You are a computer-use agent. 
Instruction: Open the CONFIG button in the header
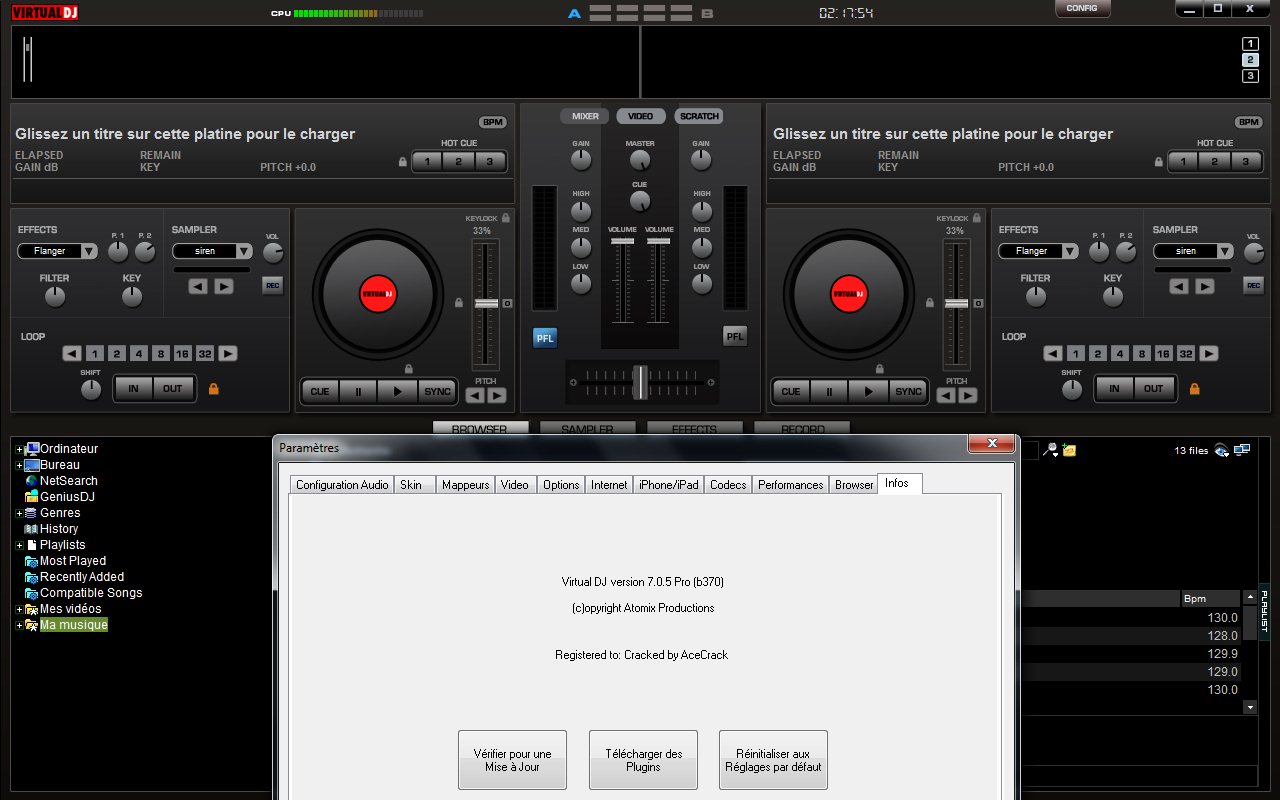(1082, 8)
